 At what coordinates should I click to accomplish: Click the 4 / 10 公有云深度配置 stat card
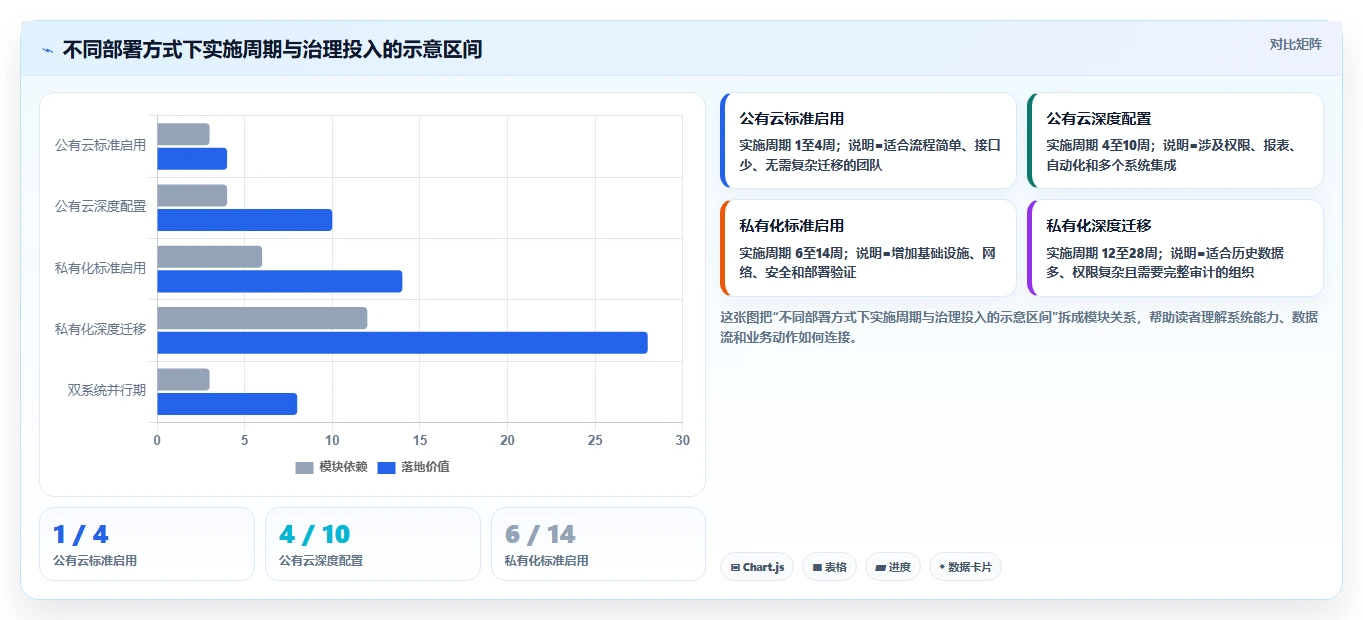point(373,544)
